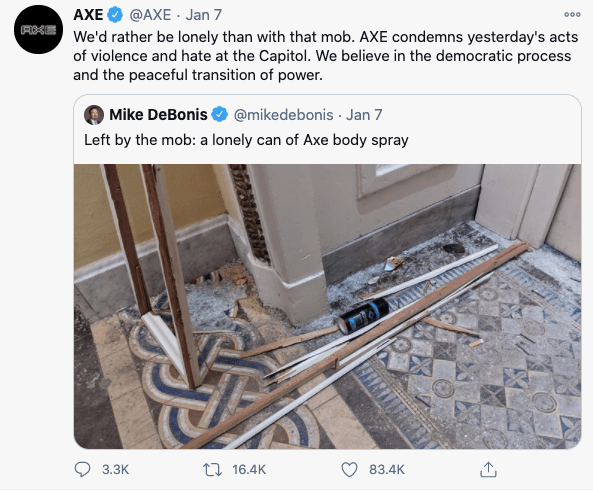Screen dimensions: 593x491
Task: Click the 83.4K likes count
Action: tap(387, 470)
